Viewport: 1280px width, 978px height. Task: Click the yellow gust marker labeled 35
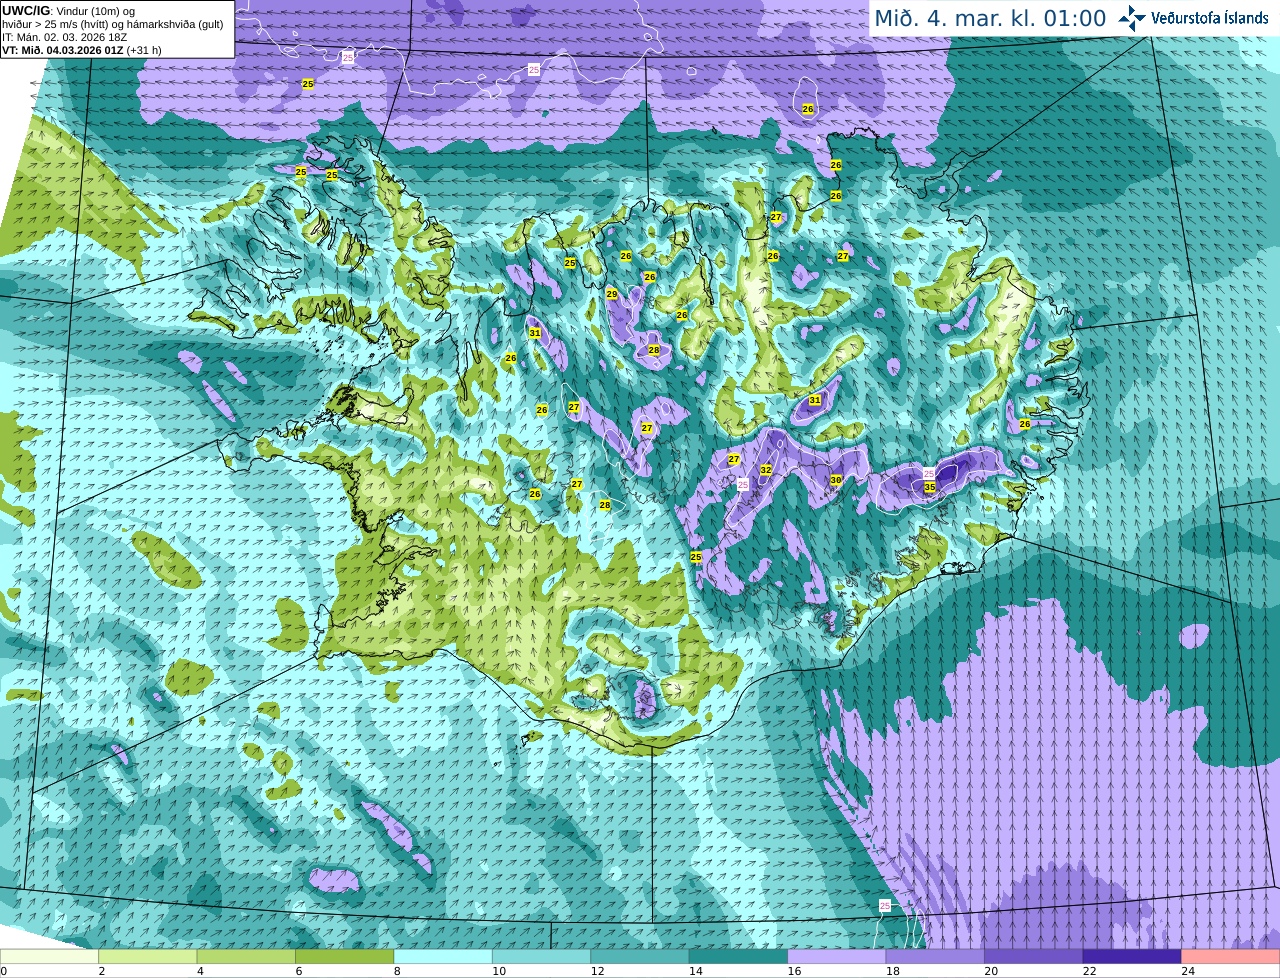tap(930, 487)
